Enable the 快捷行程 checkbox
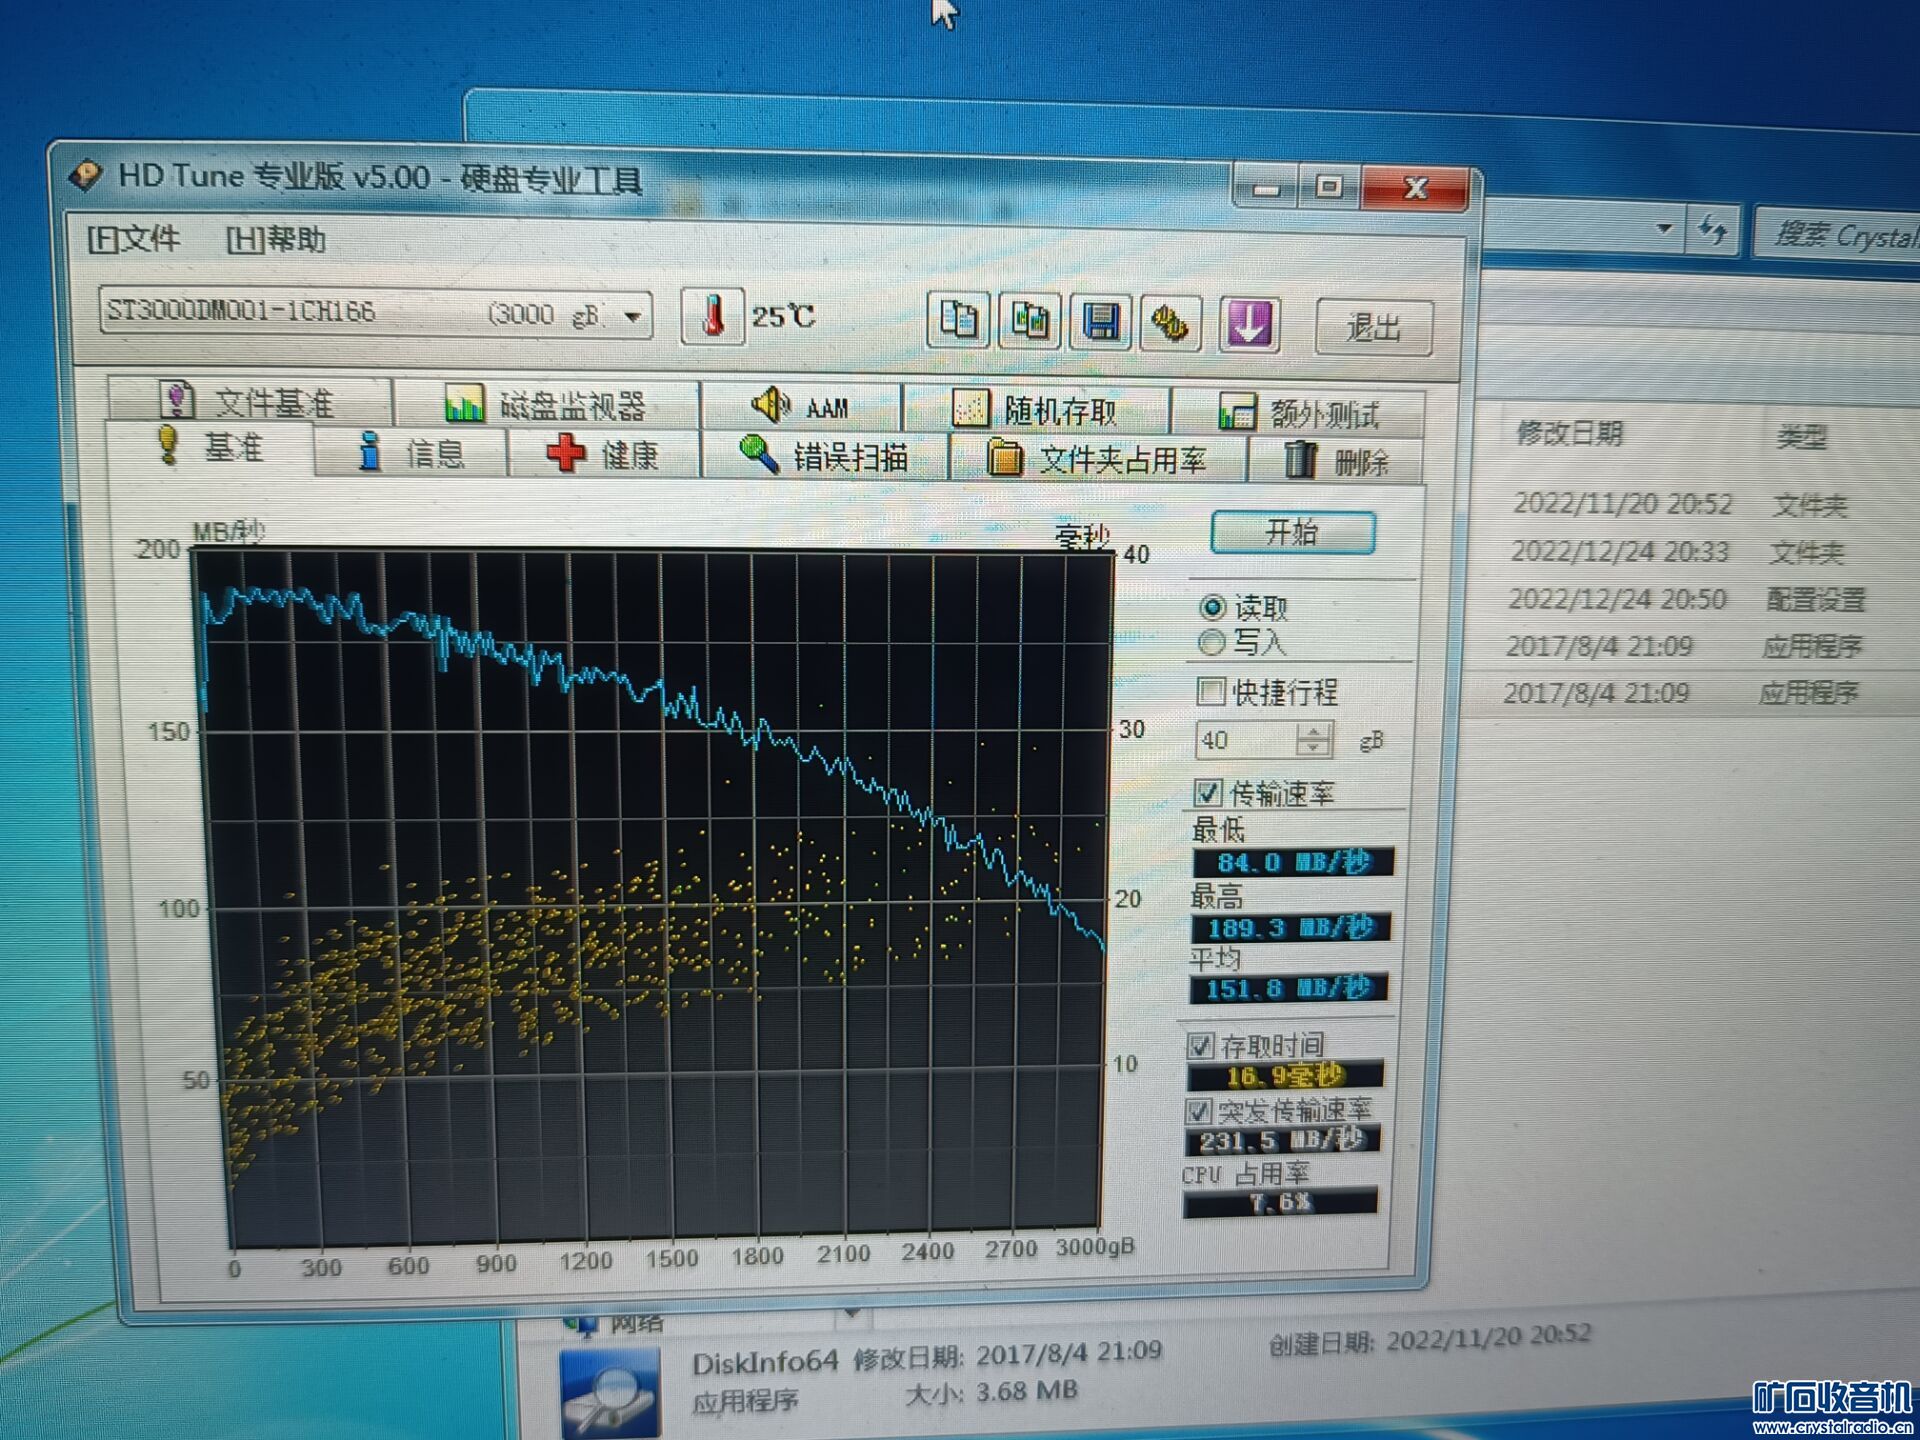Screen dimensions: 1920x1440 [1210, 691]
